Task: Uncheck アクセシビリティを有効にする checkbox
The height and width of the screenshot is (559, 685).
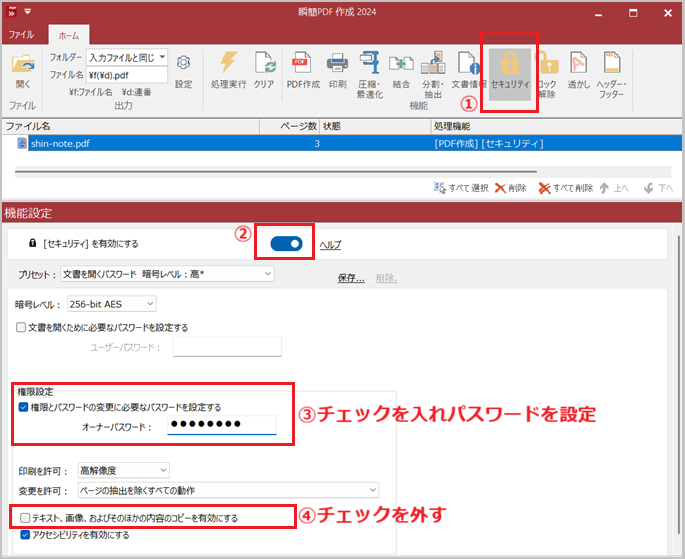Action: click(x=25, y=535)
